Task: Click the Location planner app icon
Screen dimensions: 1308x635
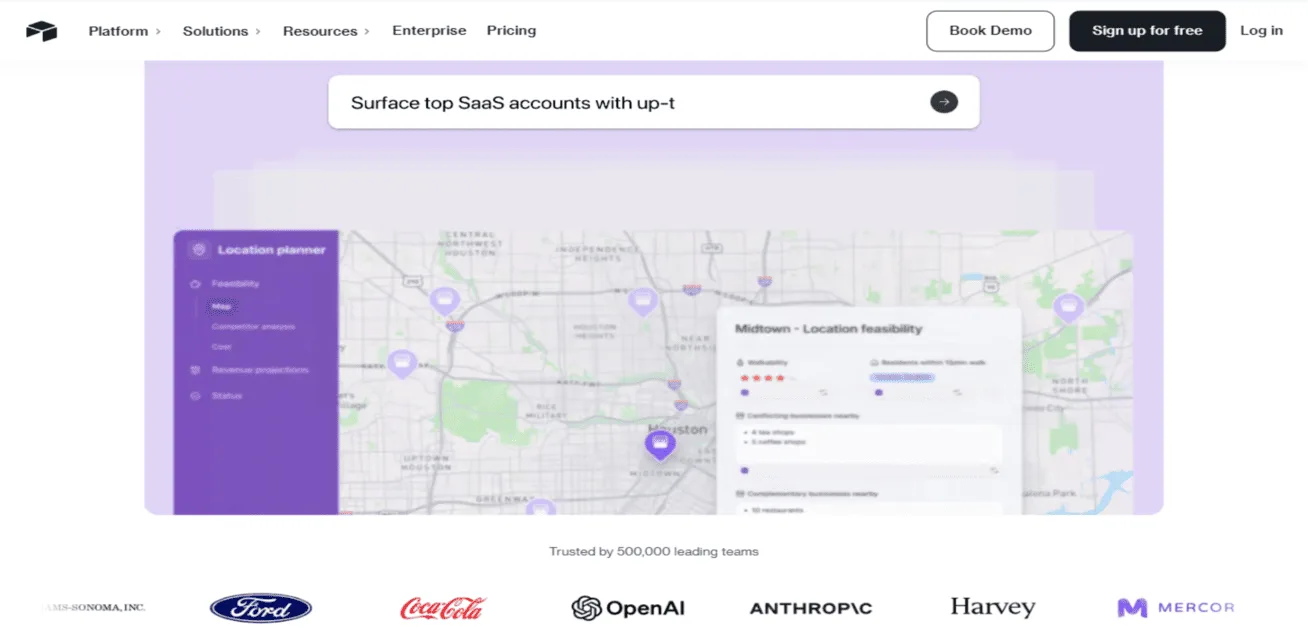Action: 198,250
